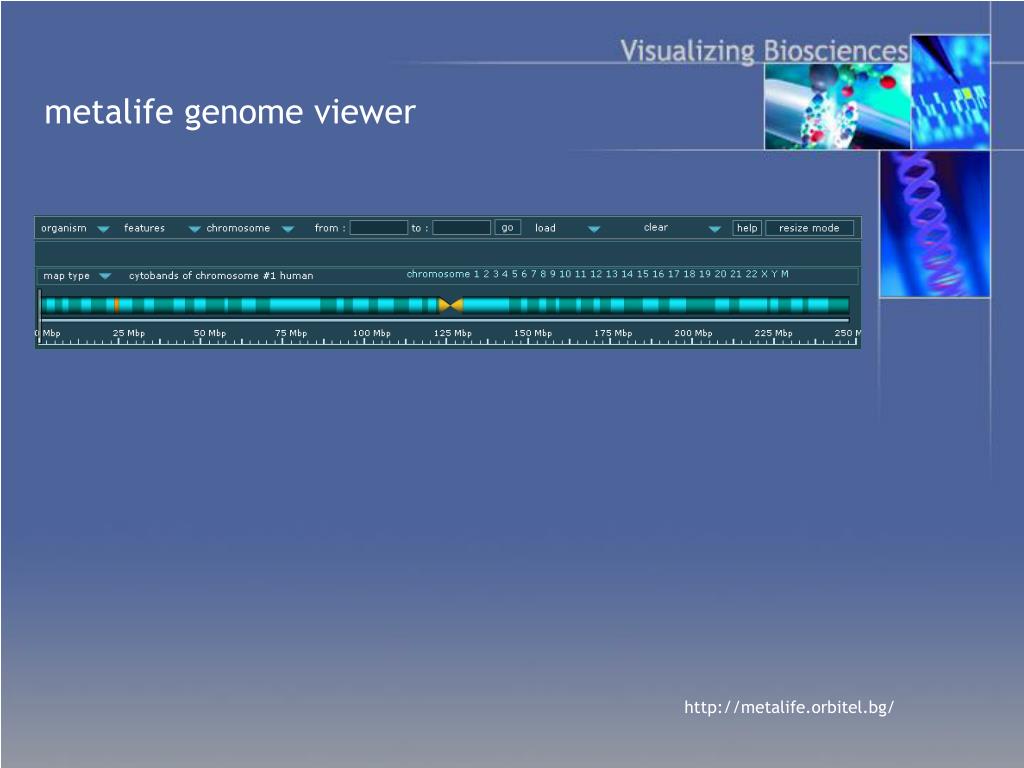The image size is (1024, 768).
Task: Select chromosome Y link
Action: [x=775, y=274]
